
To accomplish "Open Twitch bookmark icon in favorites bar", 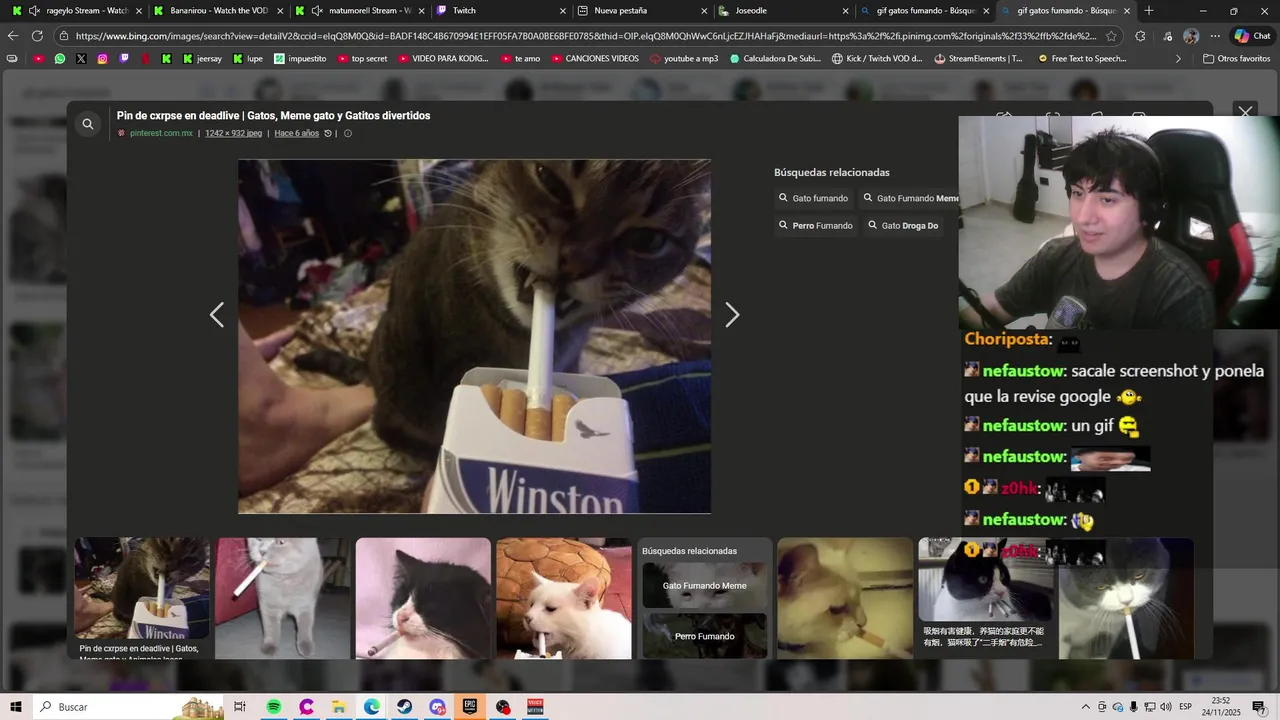I will 124,59.
